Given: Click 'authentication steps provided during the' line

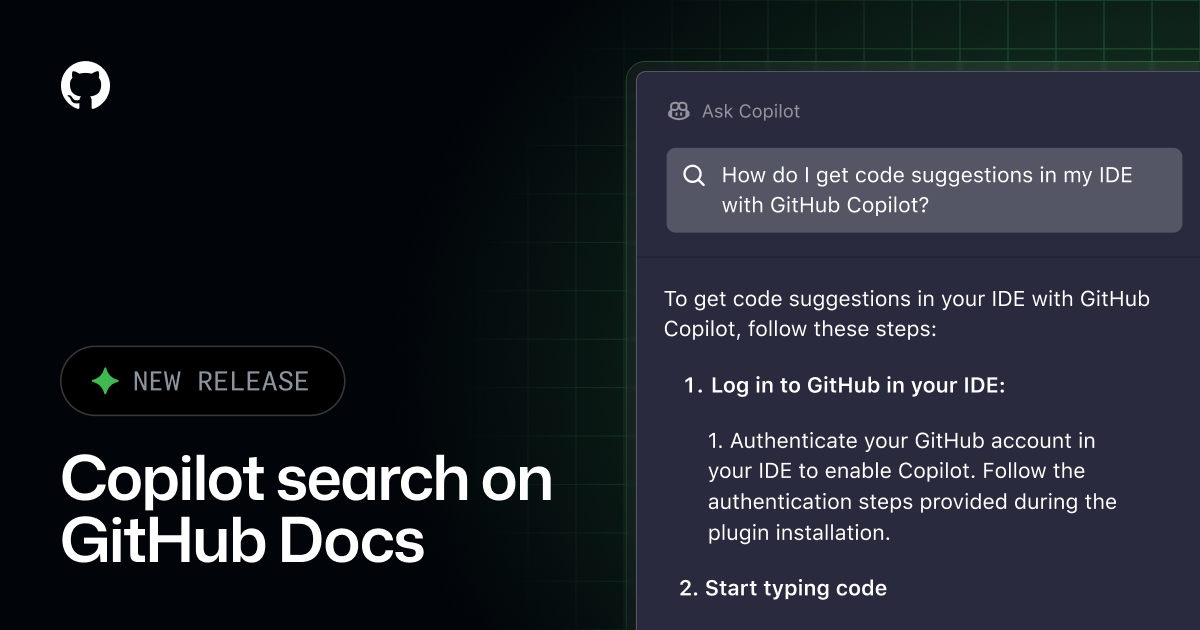Looking at the screenshot, I should pyautogui.click(x=911, y=501).
